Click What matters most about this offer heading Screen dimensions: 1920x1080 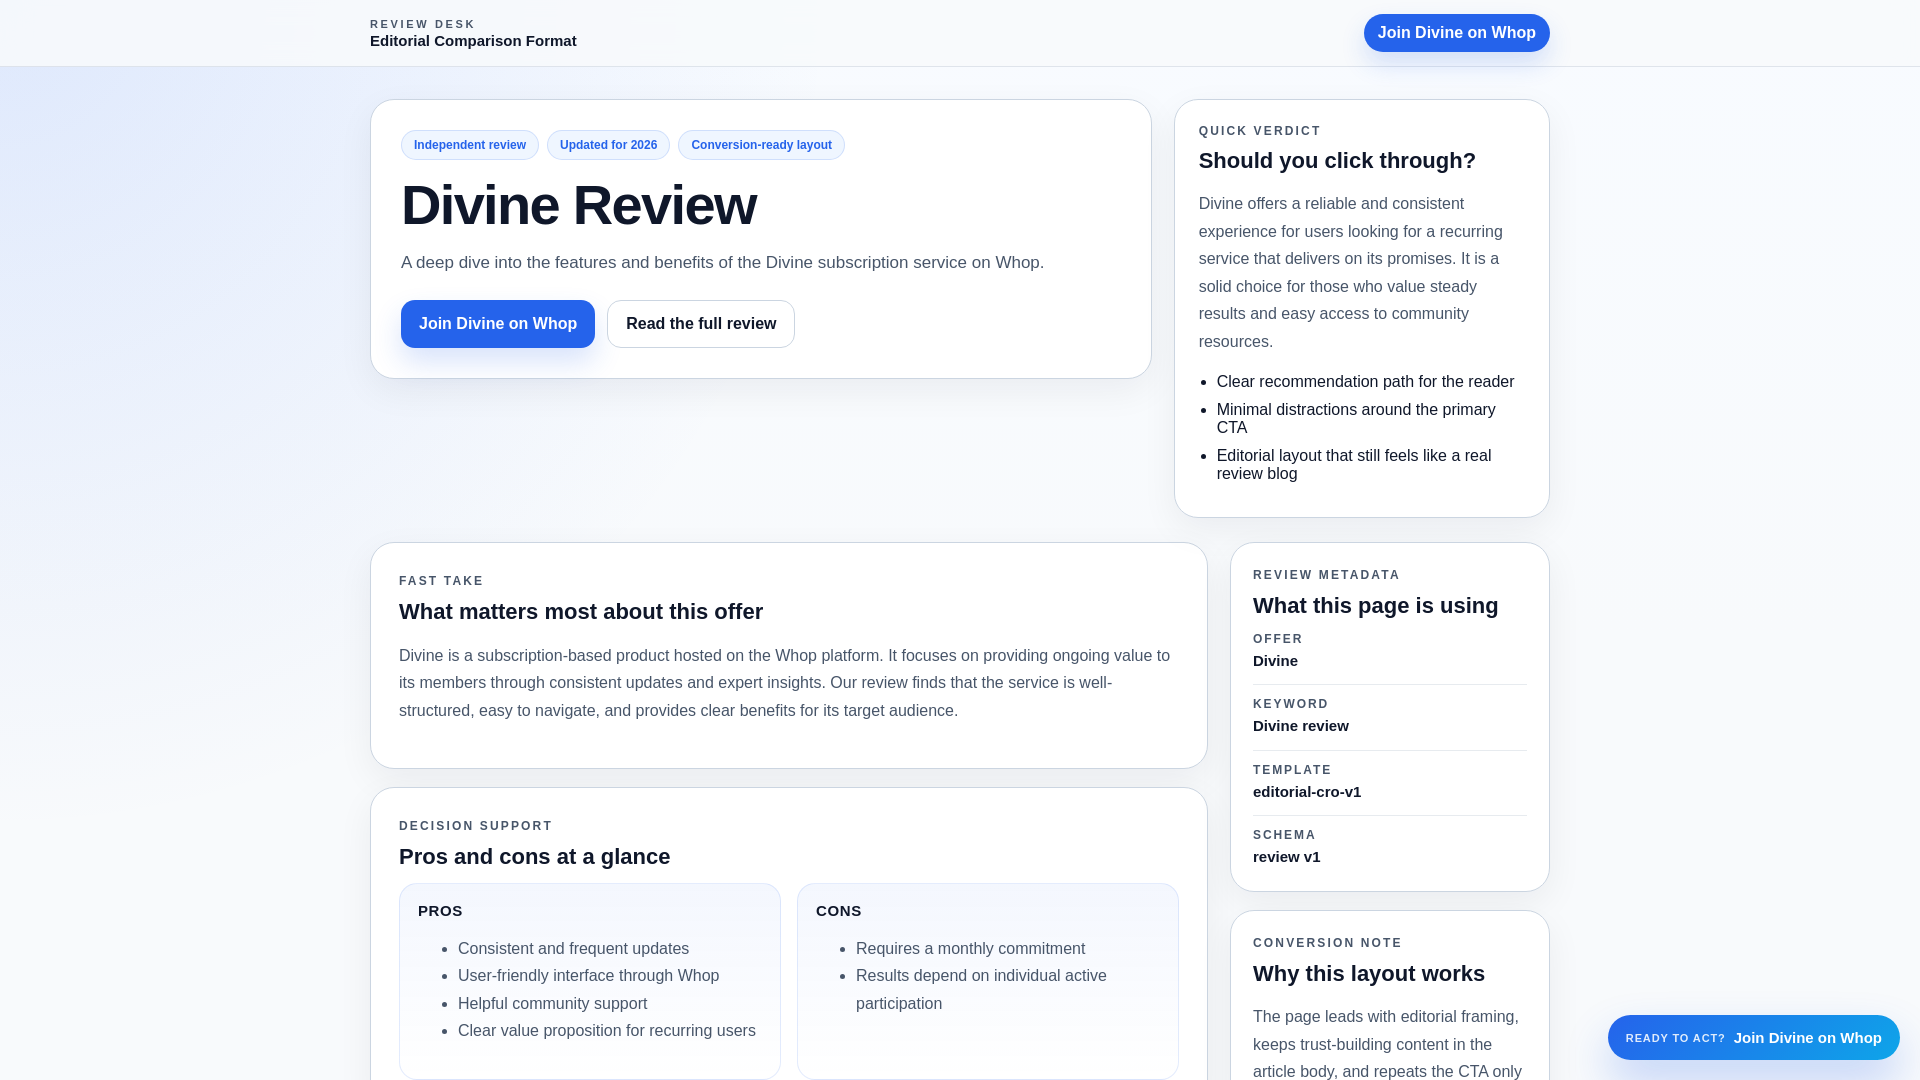coord(581,612)
